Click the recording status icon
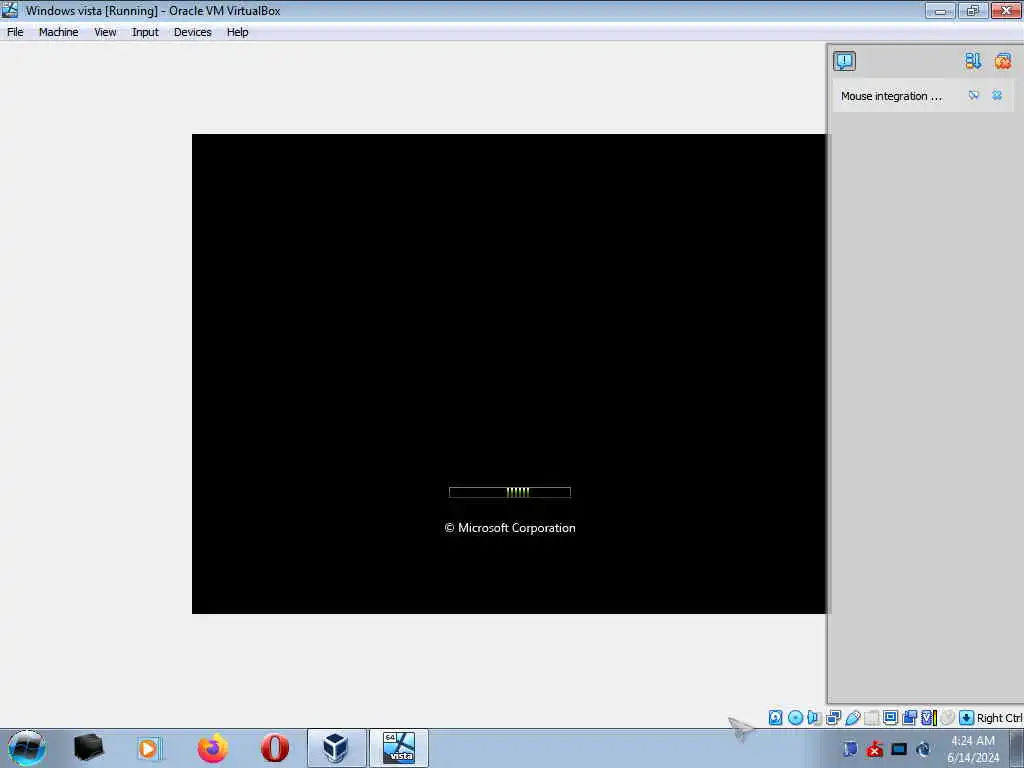 909,718
